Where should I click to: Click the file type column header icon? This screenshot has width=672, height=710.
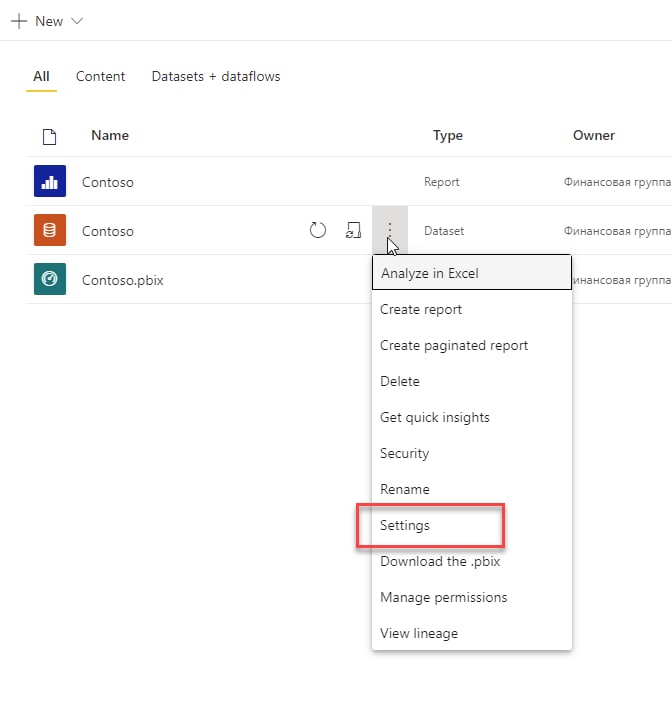point(49,136)
